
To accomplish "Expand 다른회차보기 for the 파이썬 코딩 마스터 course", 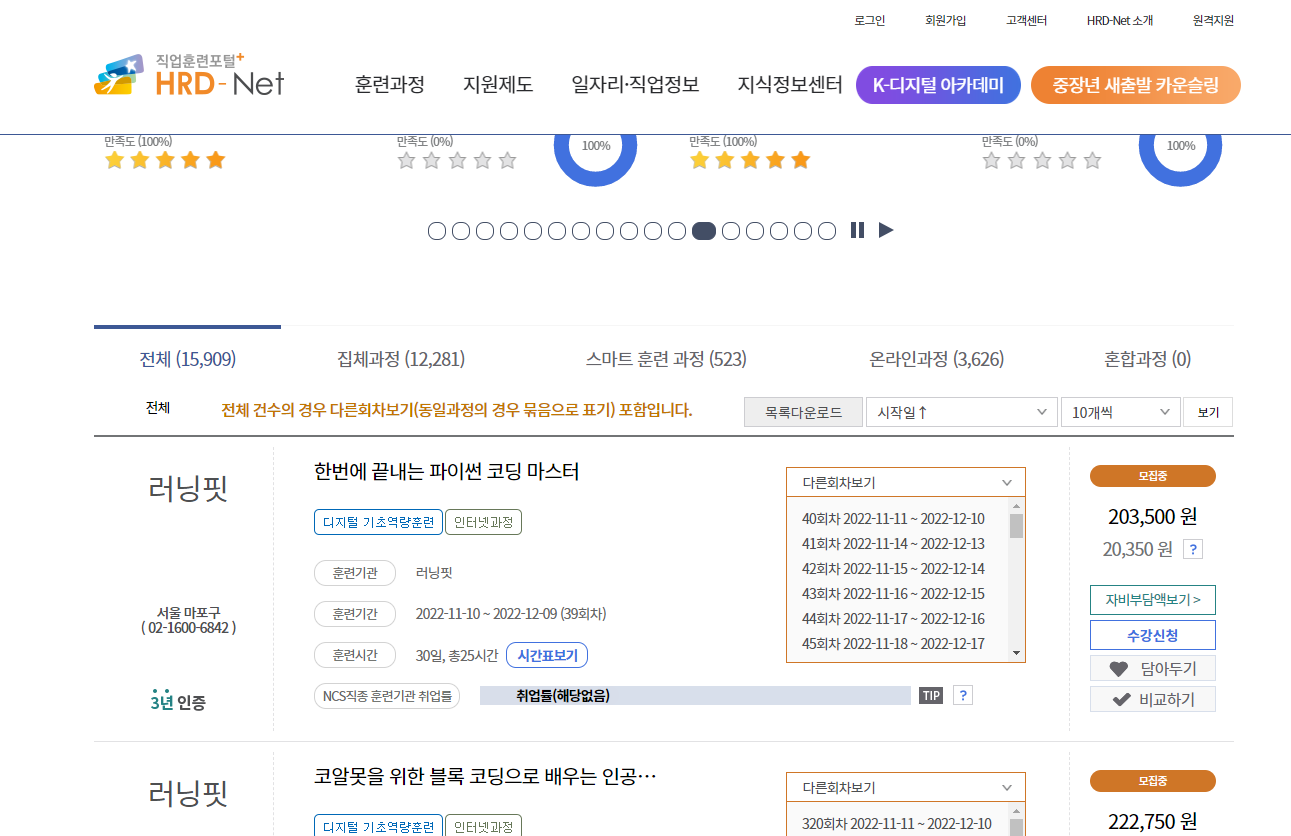I will (906, 482).
